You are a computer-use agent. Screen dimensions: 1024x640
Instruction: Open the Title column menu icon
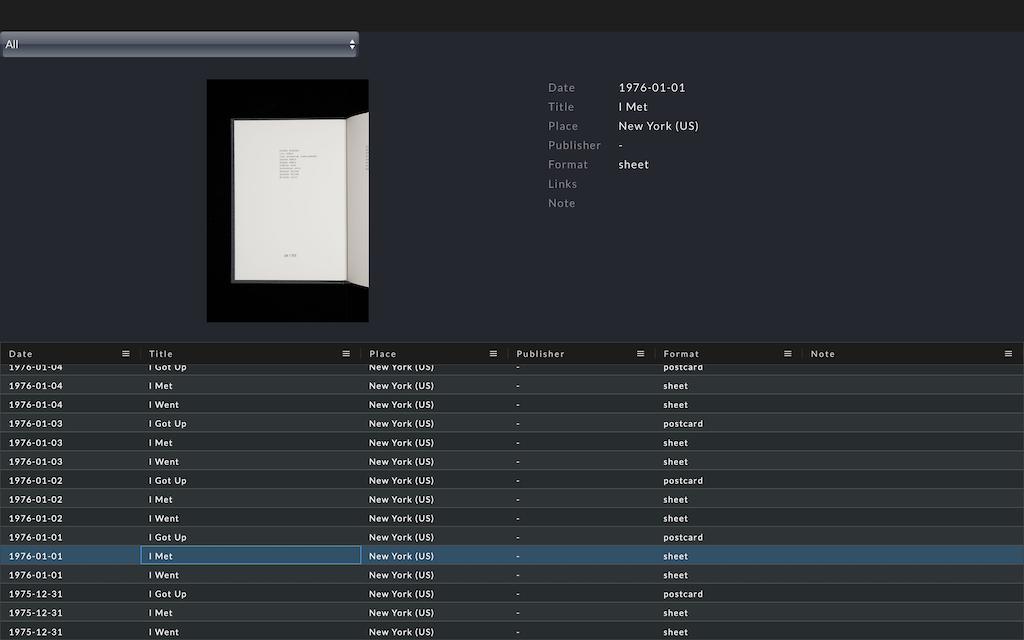pos(346,353)
